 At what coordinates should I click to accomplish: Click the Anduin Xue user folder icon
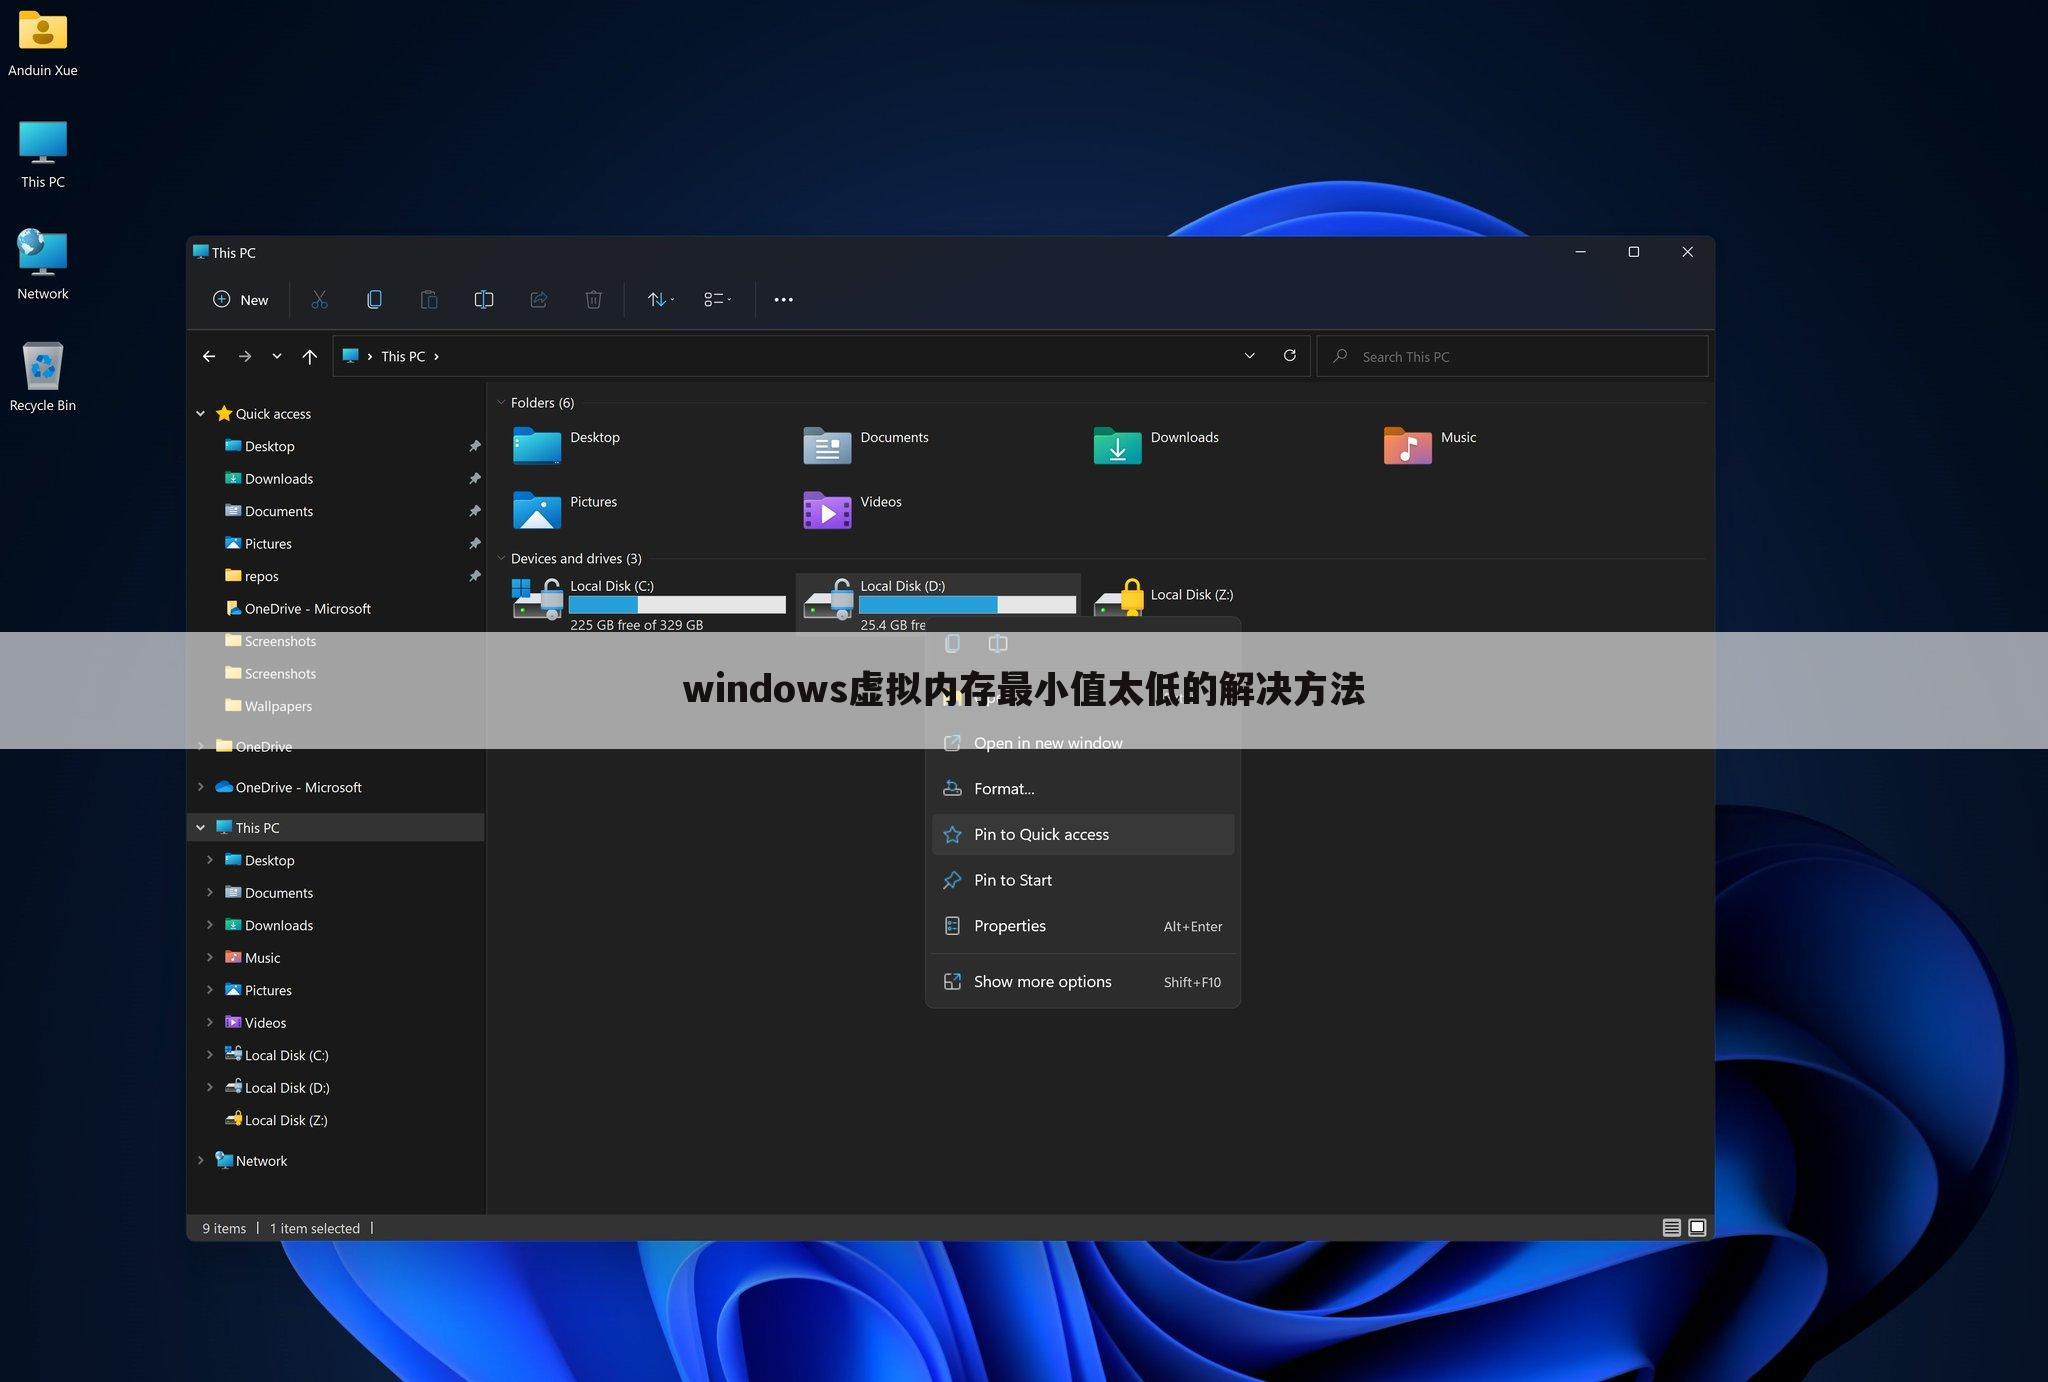tap(43, 43)
